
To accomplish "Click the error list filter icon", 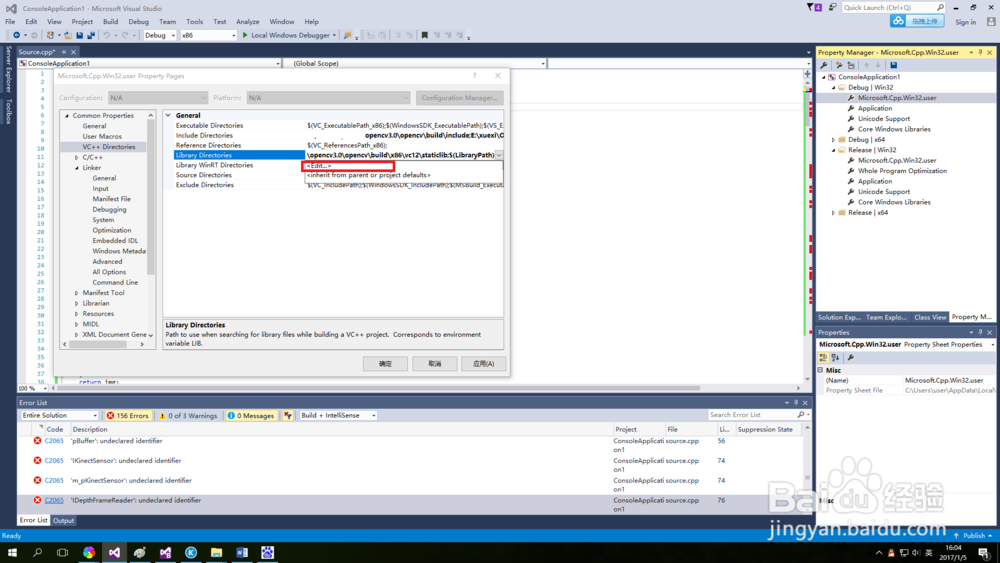I will 288,416.
